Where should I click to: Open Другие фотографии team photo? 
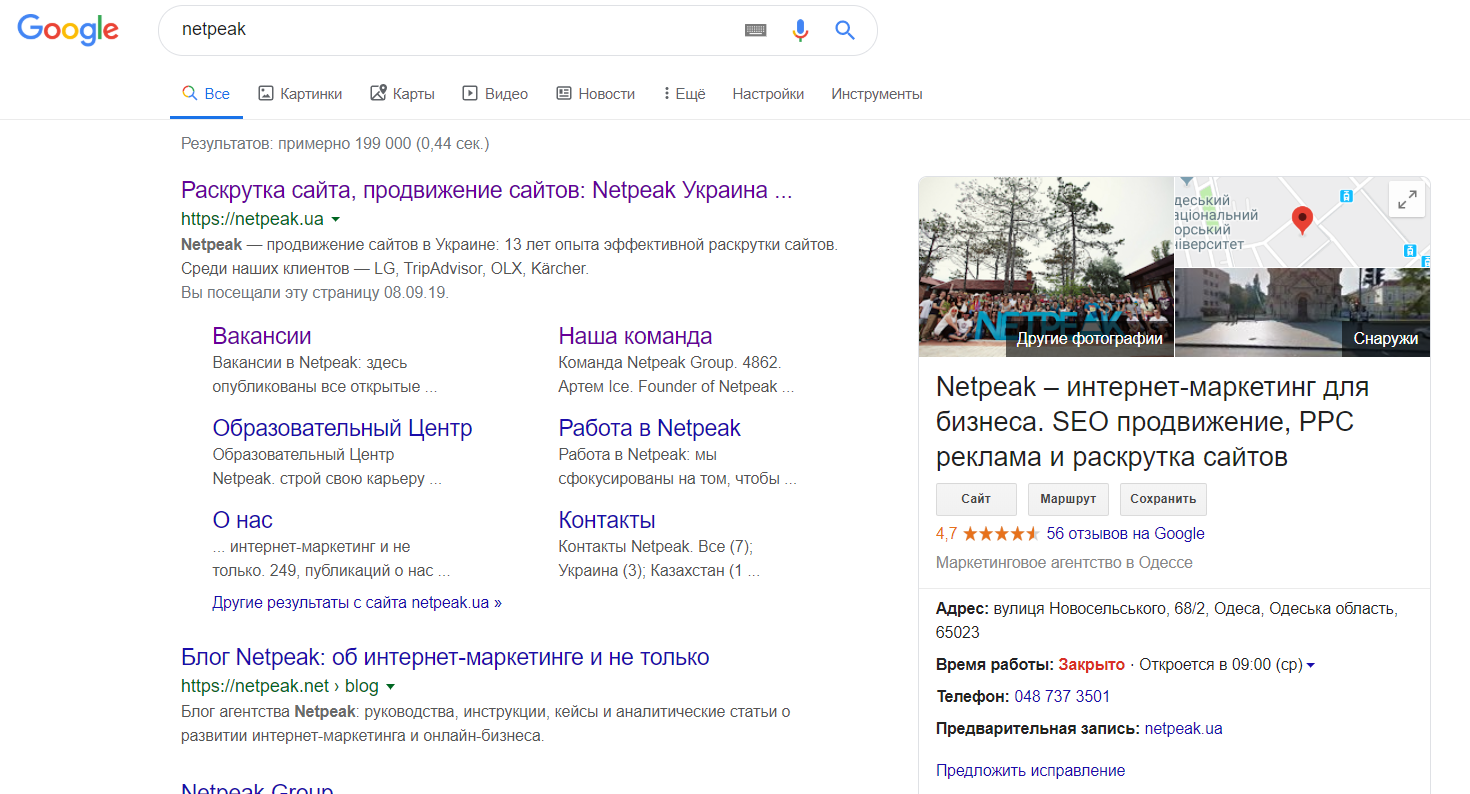click(1046, 267)
